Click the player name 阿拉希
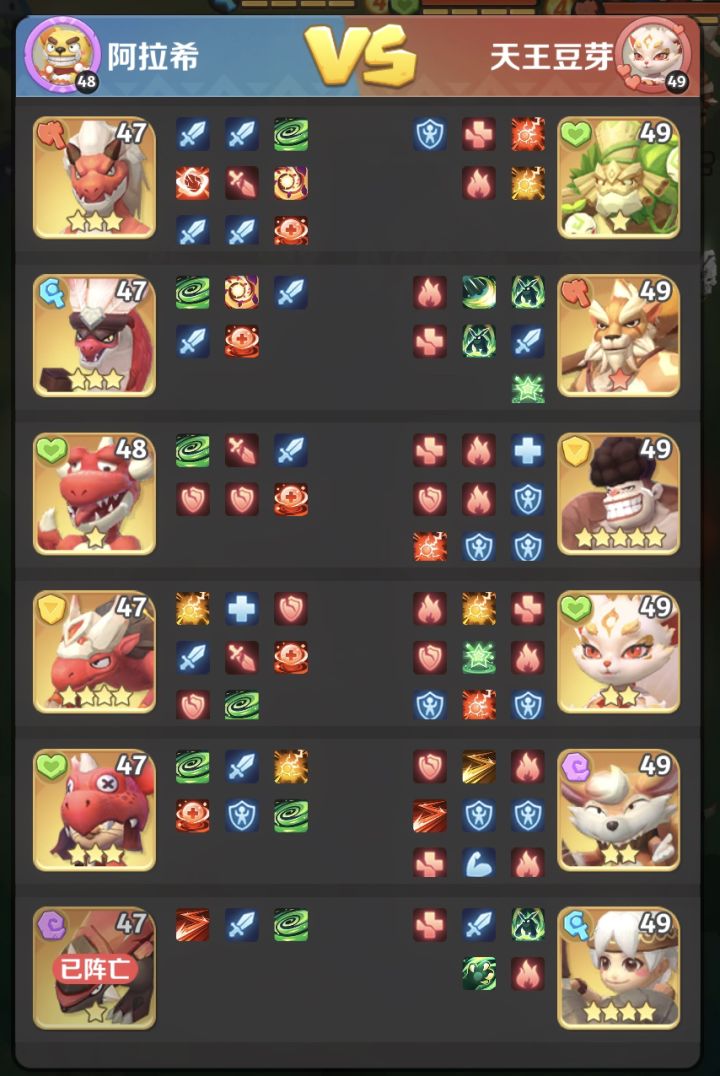720x1076 pixels. pos(154,56)
